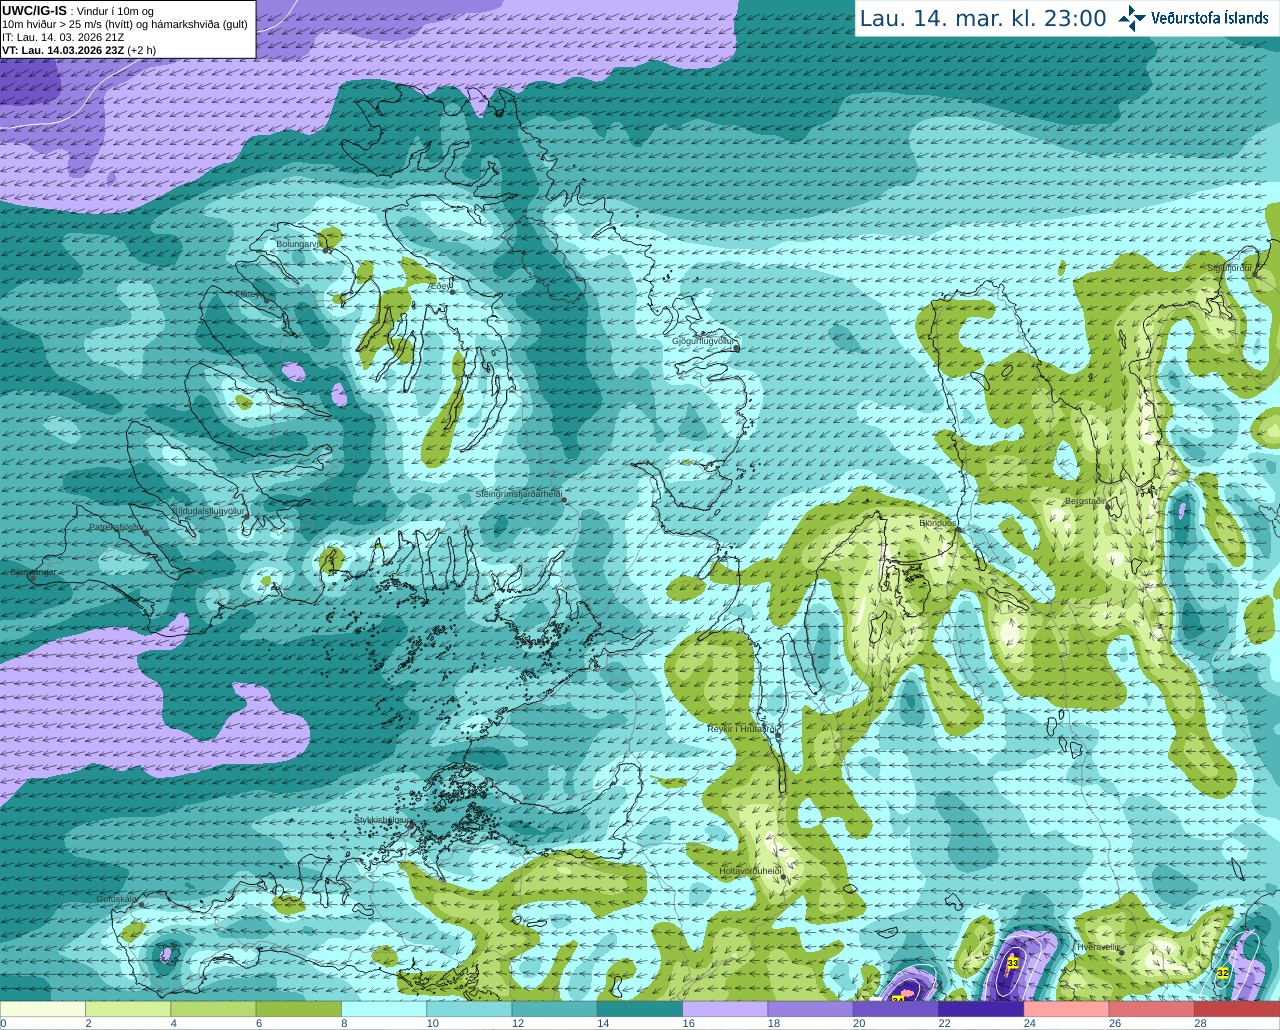The height and width of the screenshot is (1030, 1280).
Task: Click the Flateyri station label
Action: pyautogui.click(x=251, y=294)
